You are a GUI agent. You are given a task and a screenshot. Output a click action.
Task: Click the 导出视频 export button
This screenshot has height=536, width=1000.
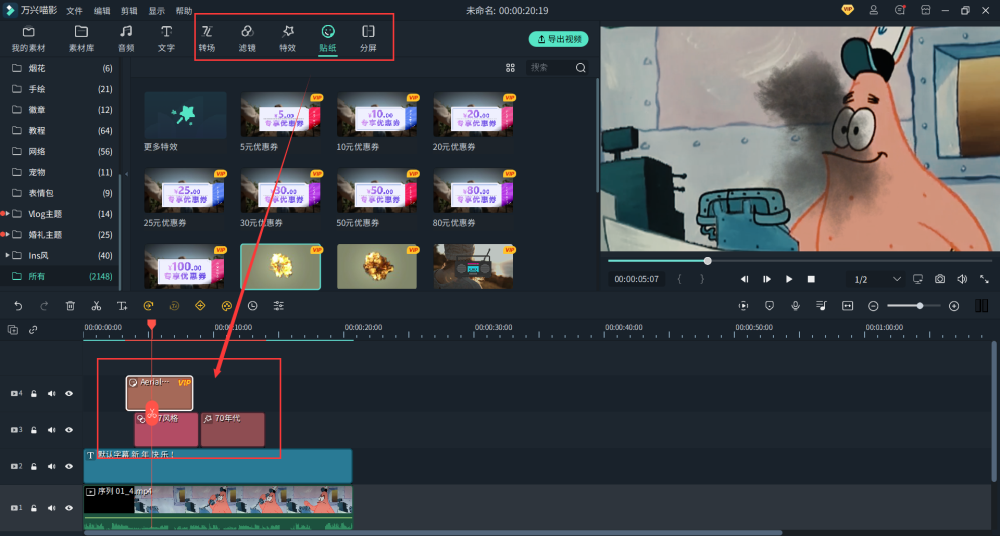click(559, 39)
